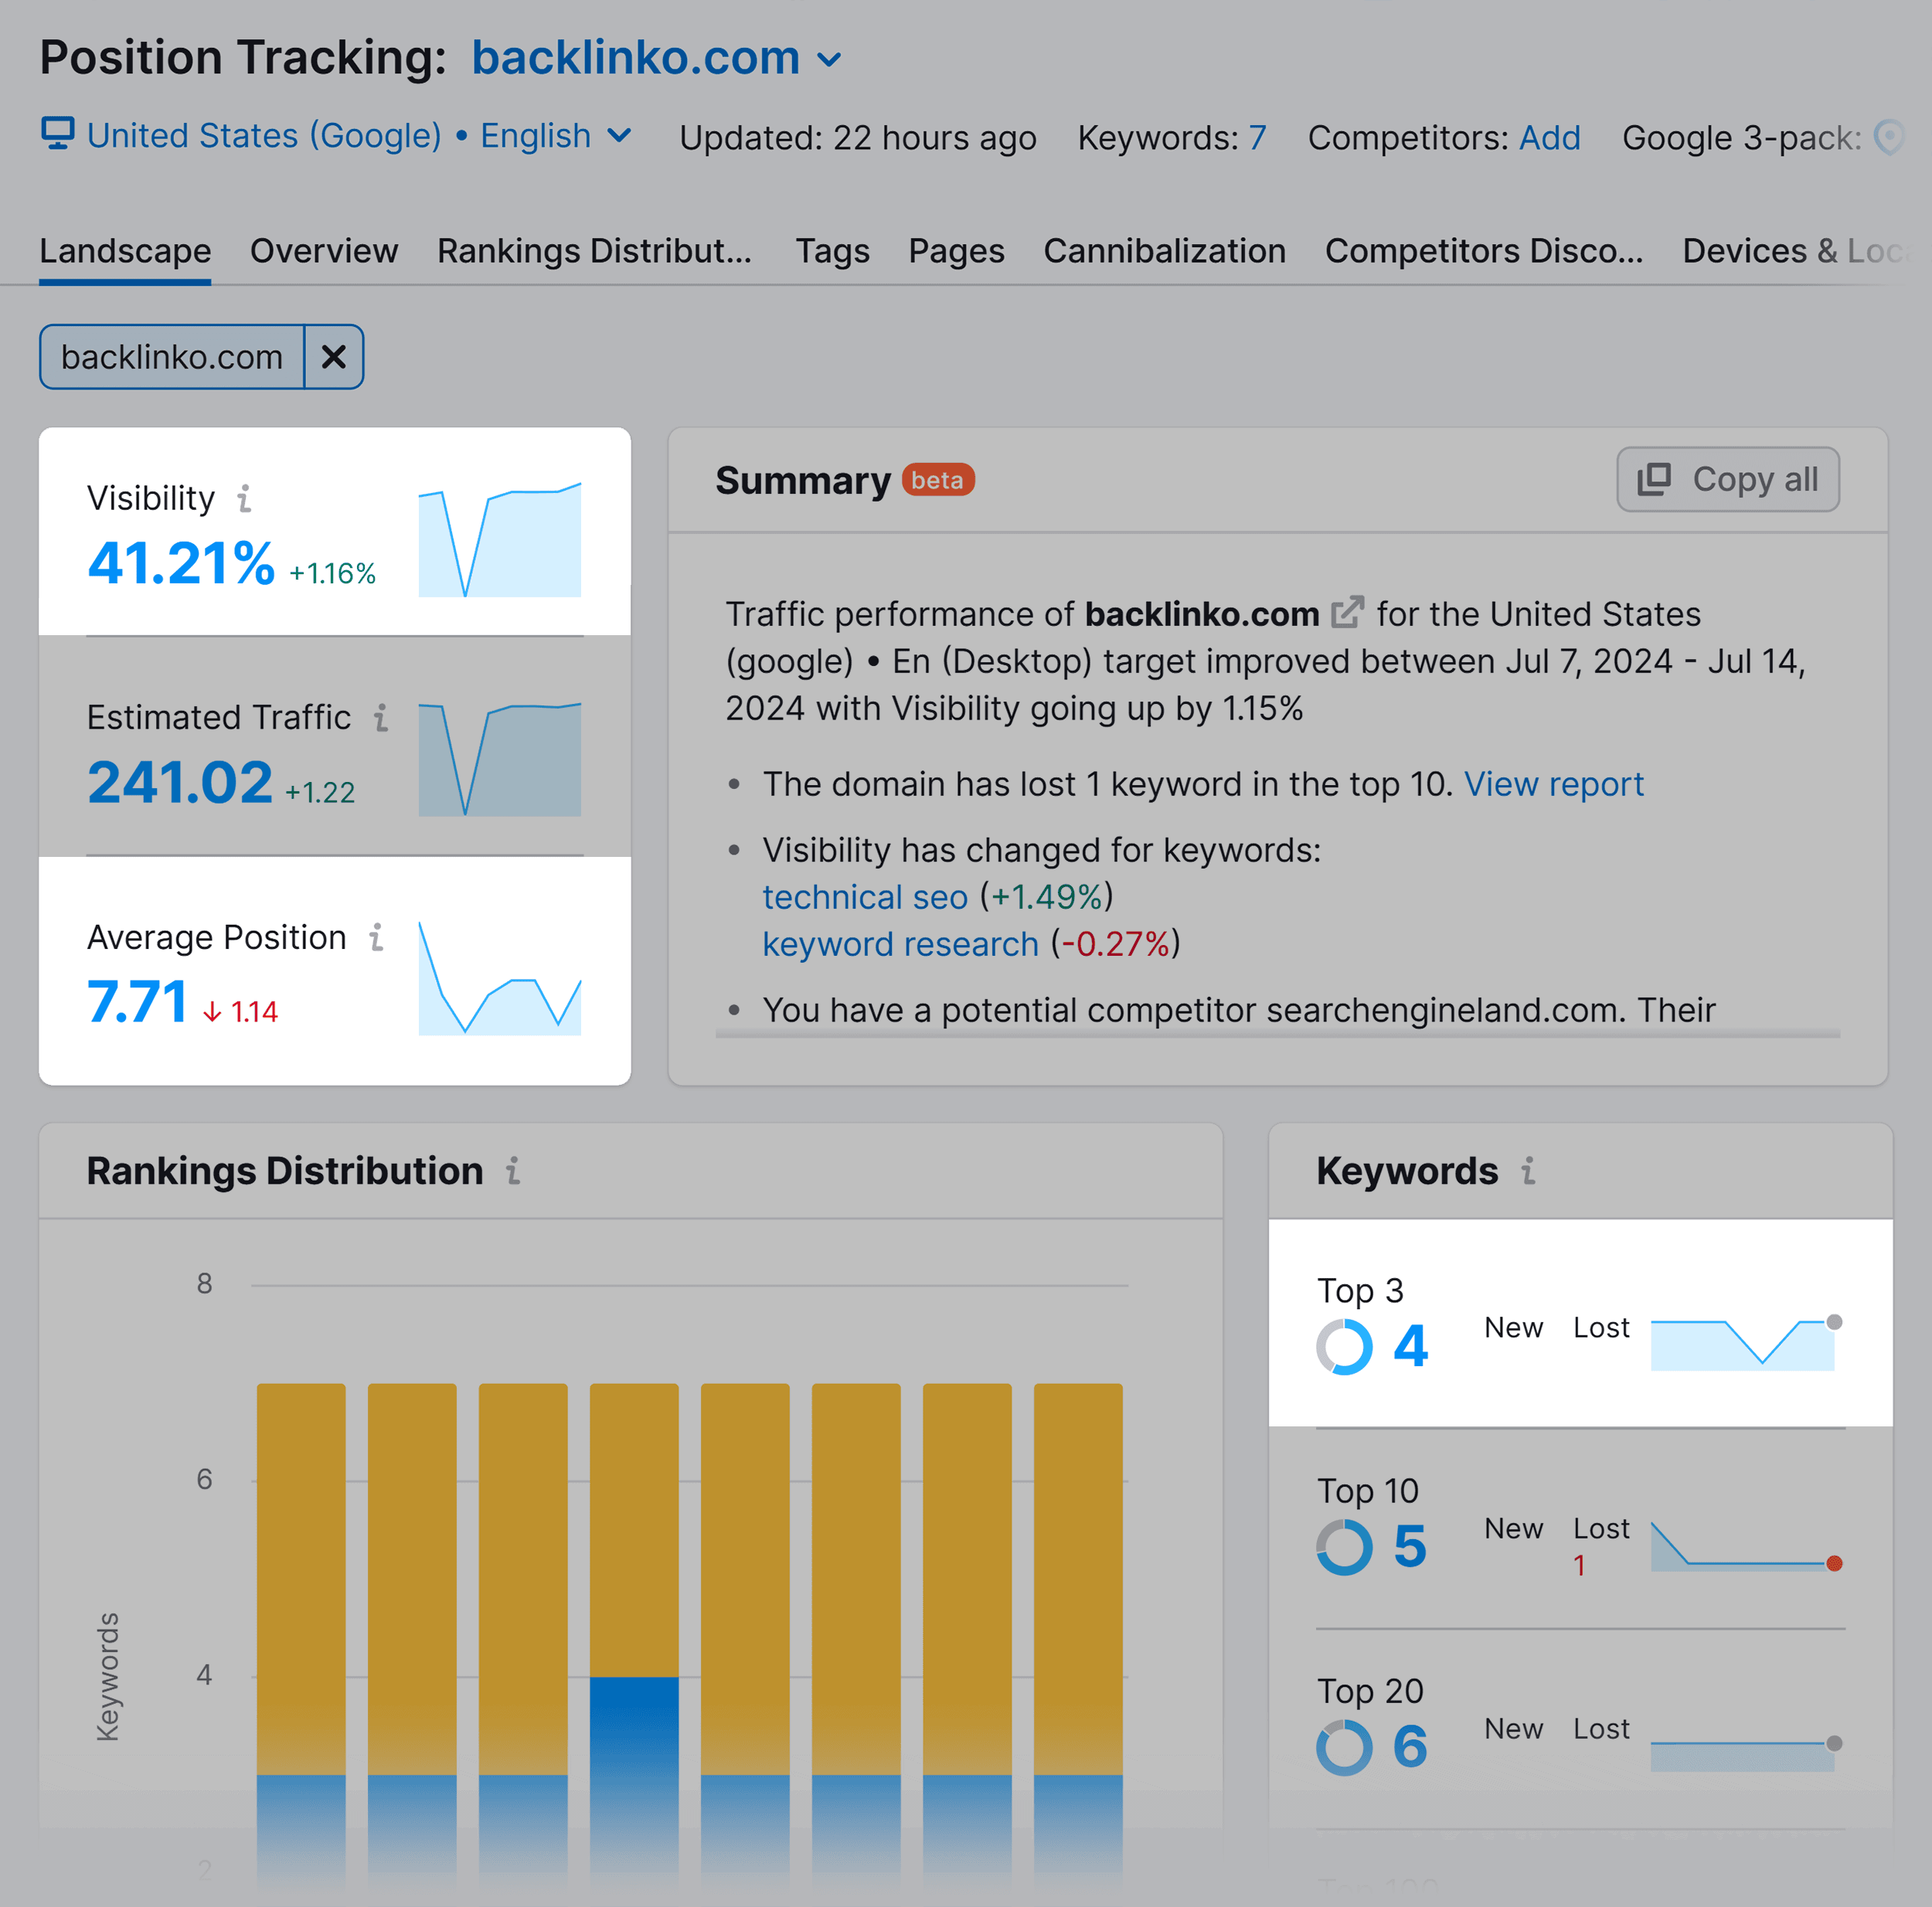Click the Top 3 sparkline end point
1932x1907 pixels.
(1834, 1322)
